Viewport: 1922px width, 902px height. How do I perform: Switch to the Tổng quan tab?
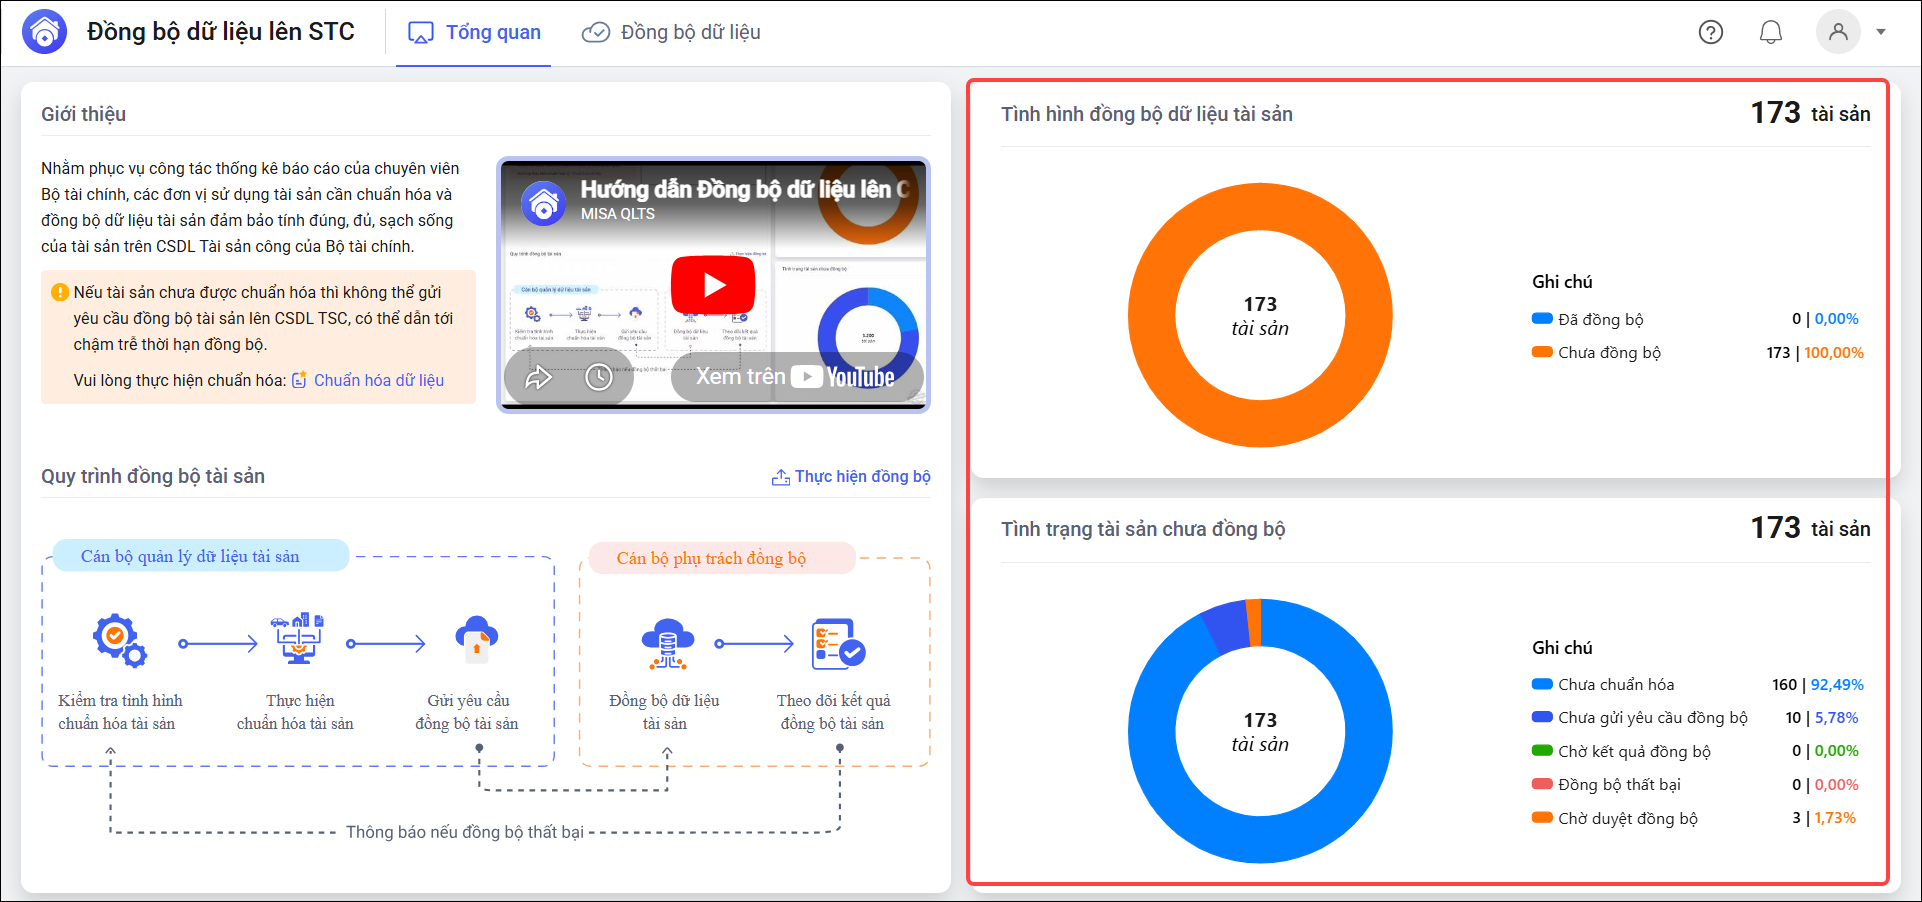coord(474,32)
